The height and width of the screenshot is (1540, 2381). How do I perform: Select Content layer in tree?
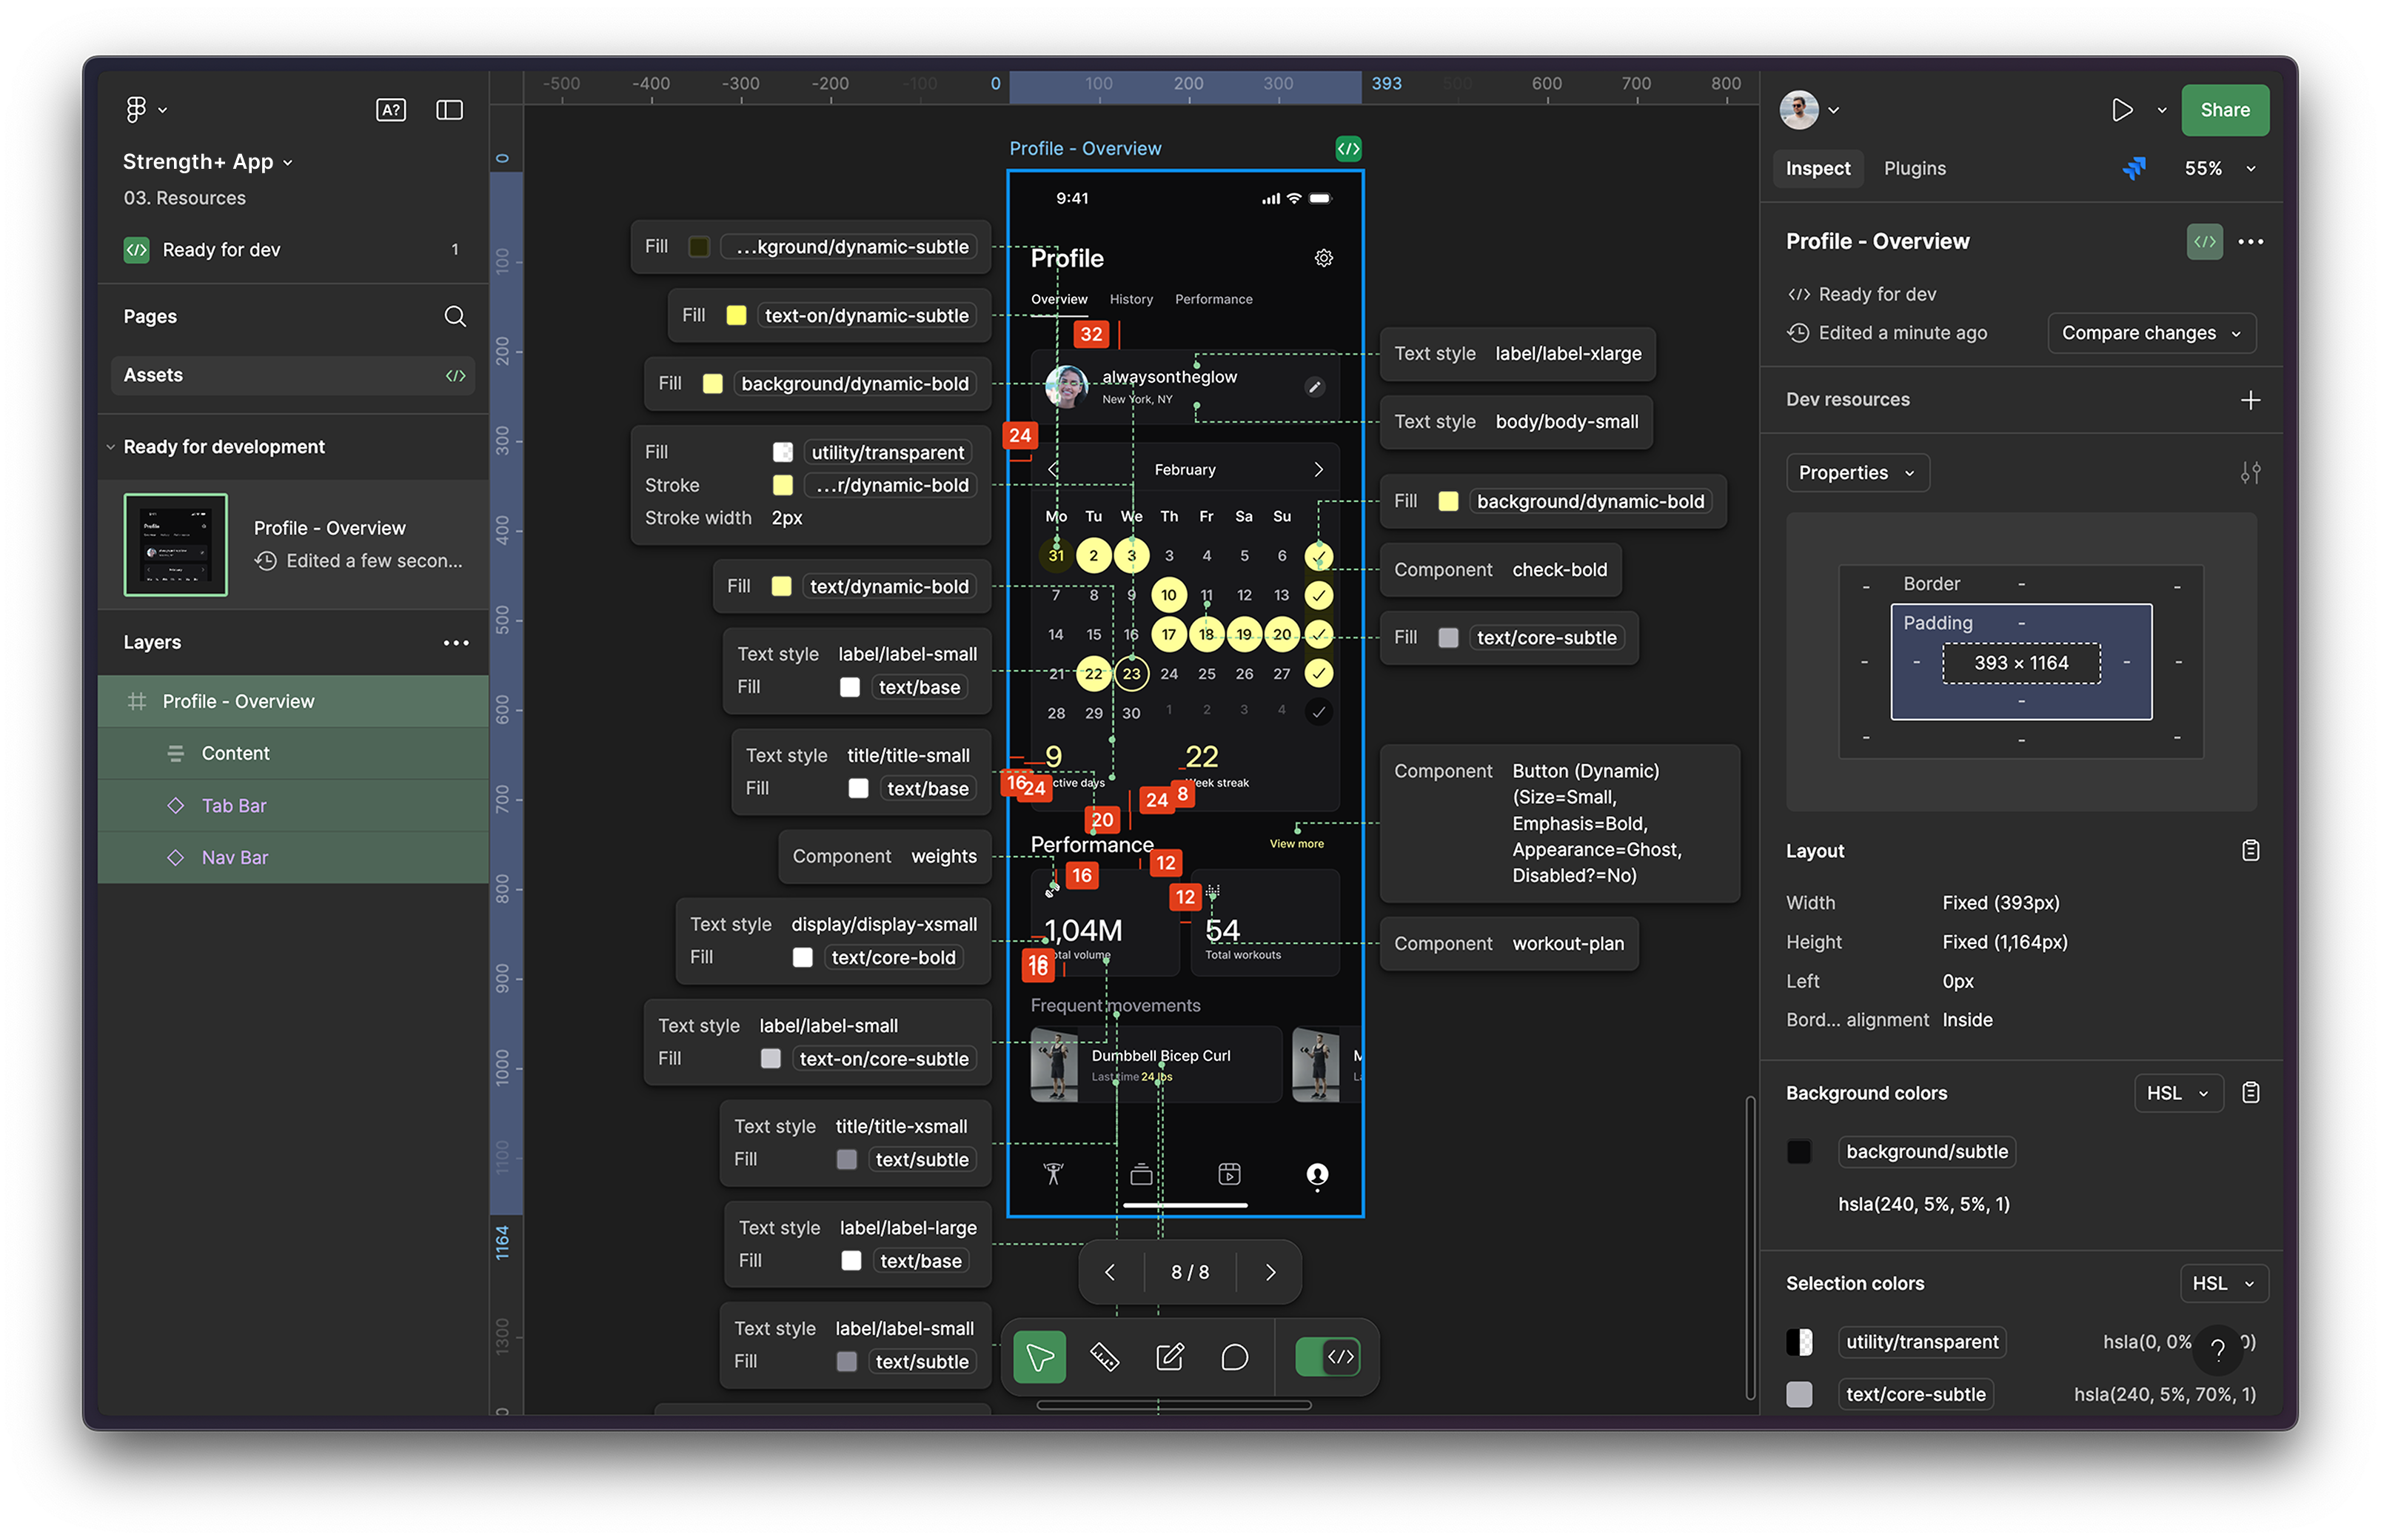click(x=292, y=753)
